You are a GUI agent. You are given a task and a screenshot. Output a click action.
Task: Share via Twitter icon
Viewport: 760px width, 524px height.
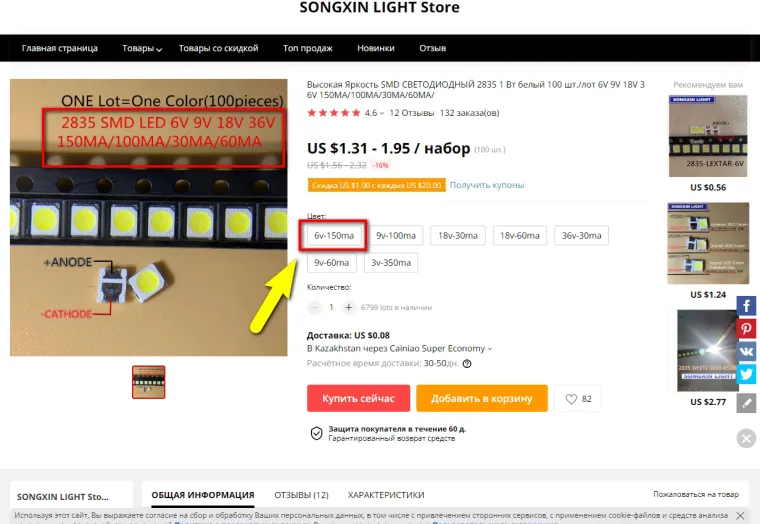(746, 374)
